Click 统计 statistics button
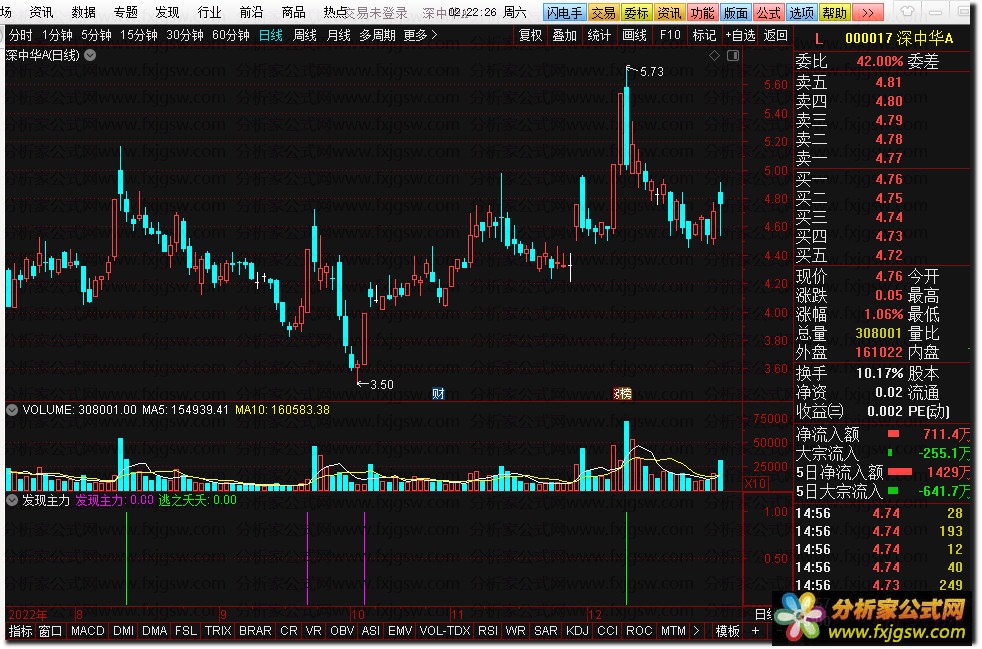 click(x=599, y=35)
